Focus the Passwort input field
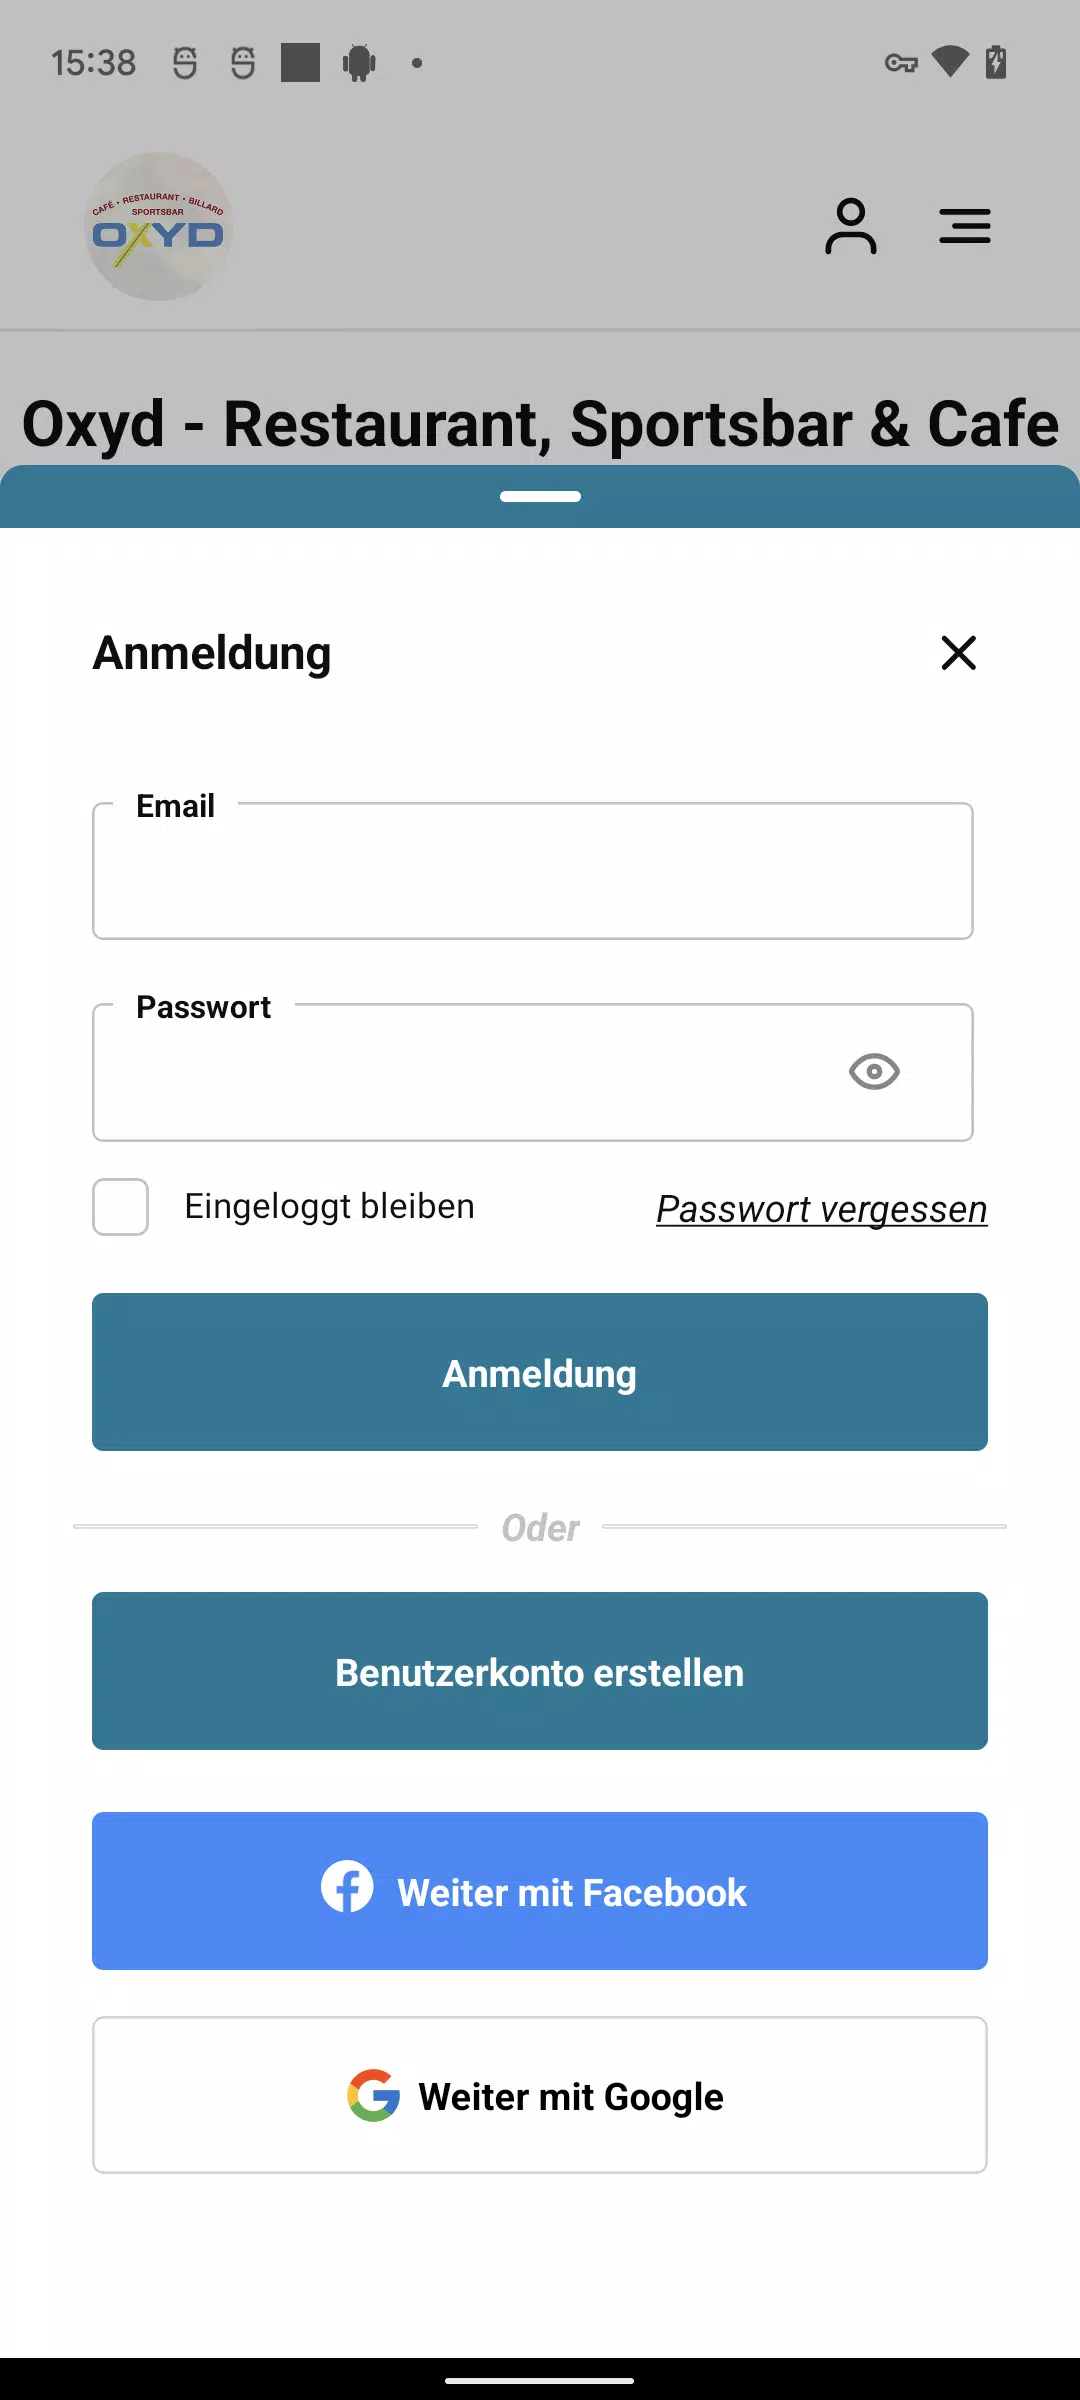Viewport: 1080px width, 2400px height. [x=460, y=1073]
